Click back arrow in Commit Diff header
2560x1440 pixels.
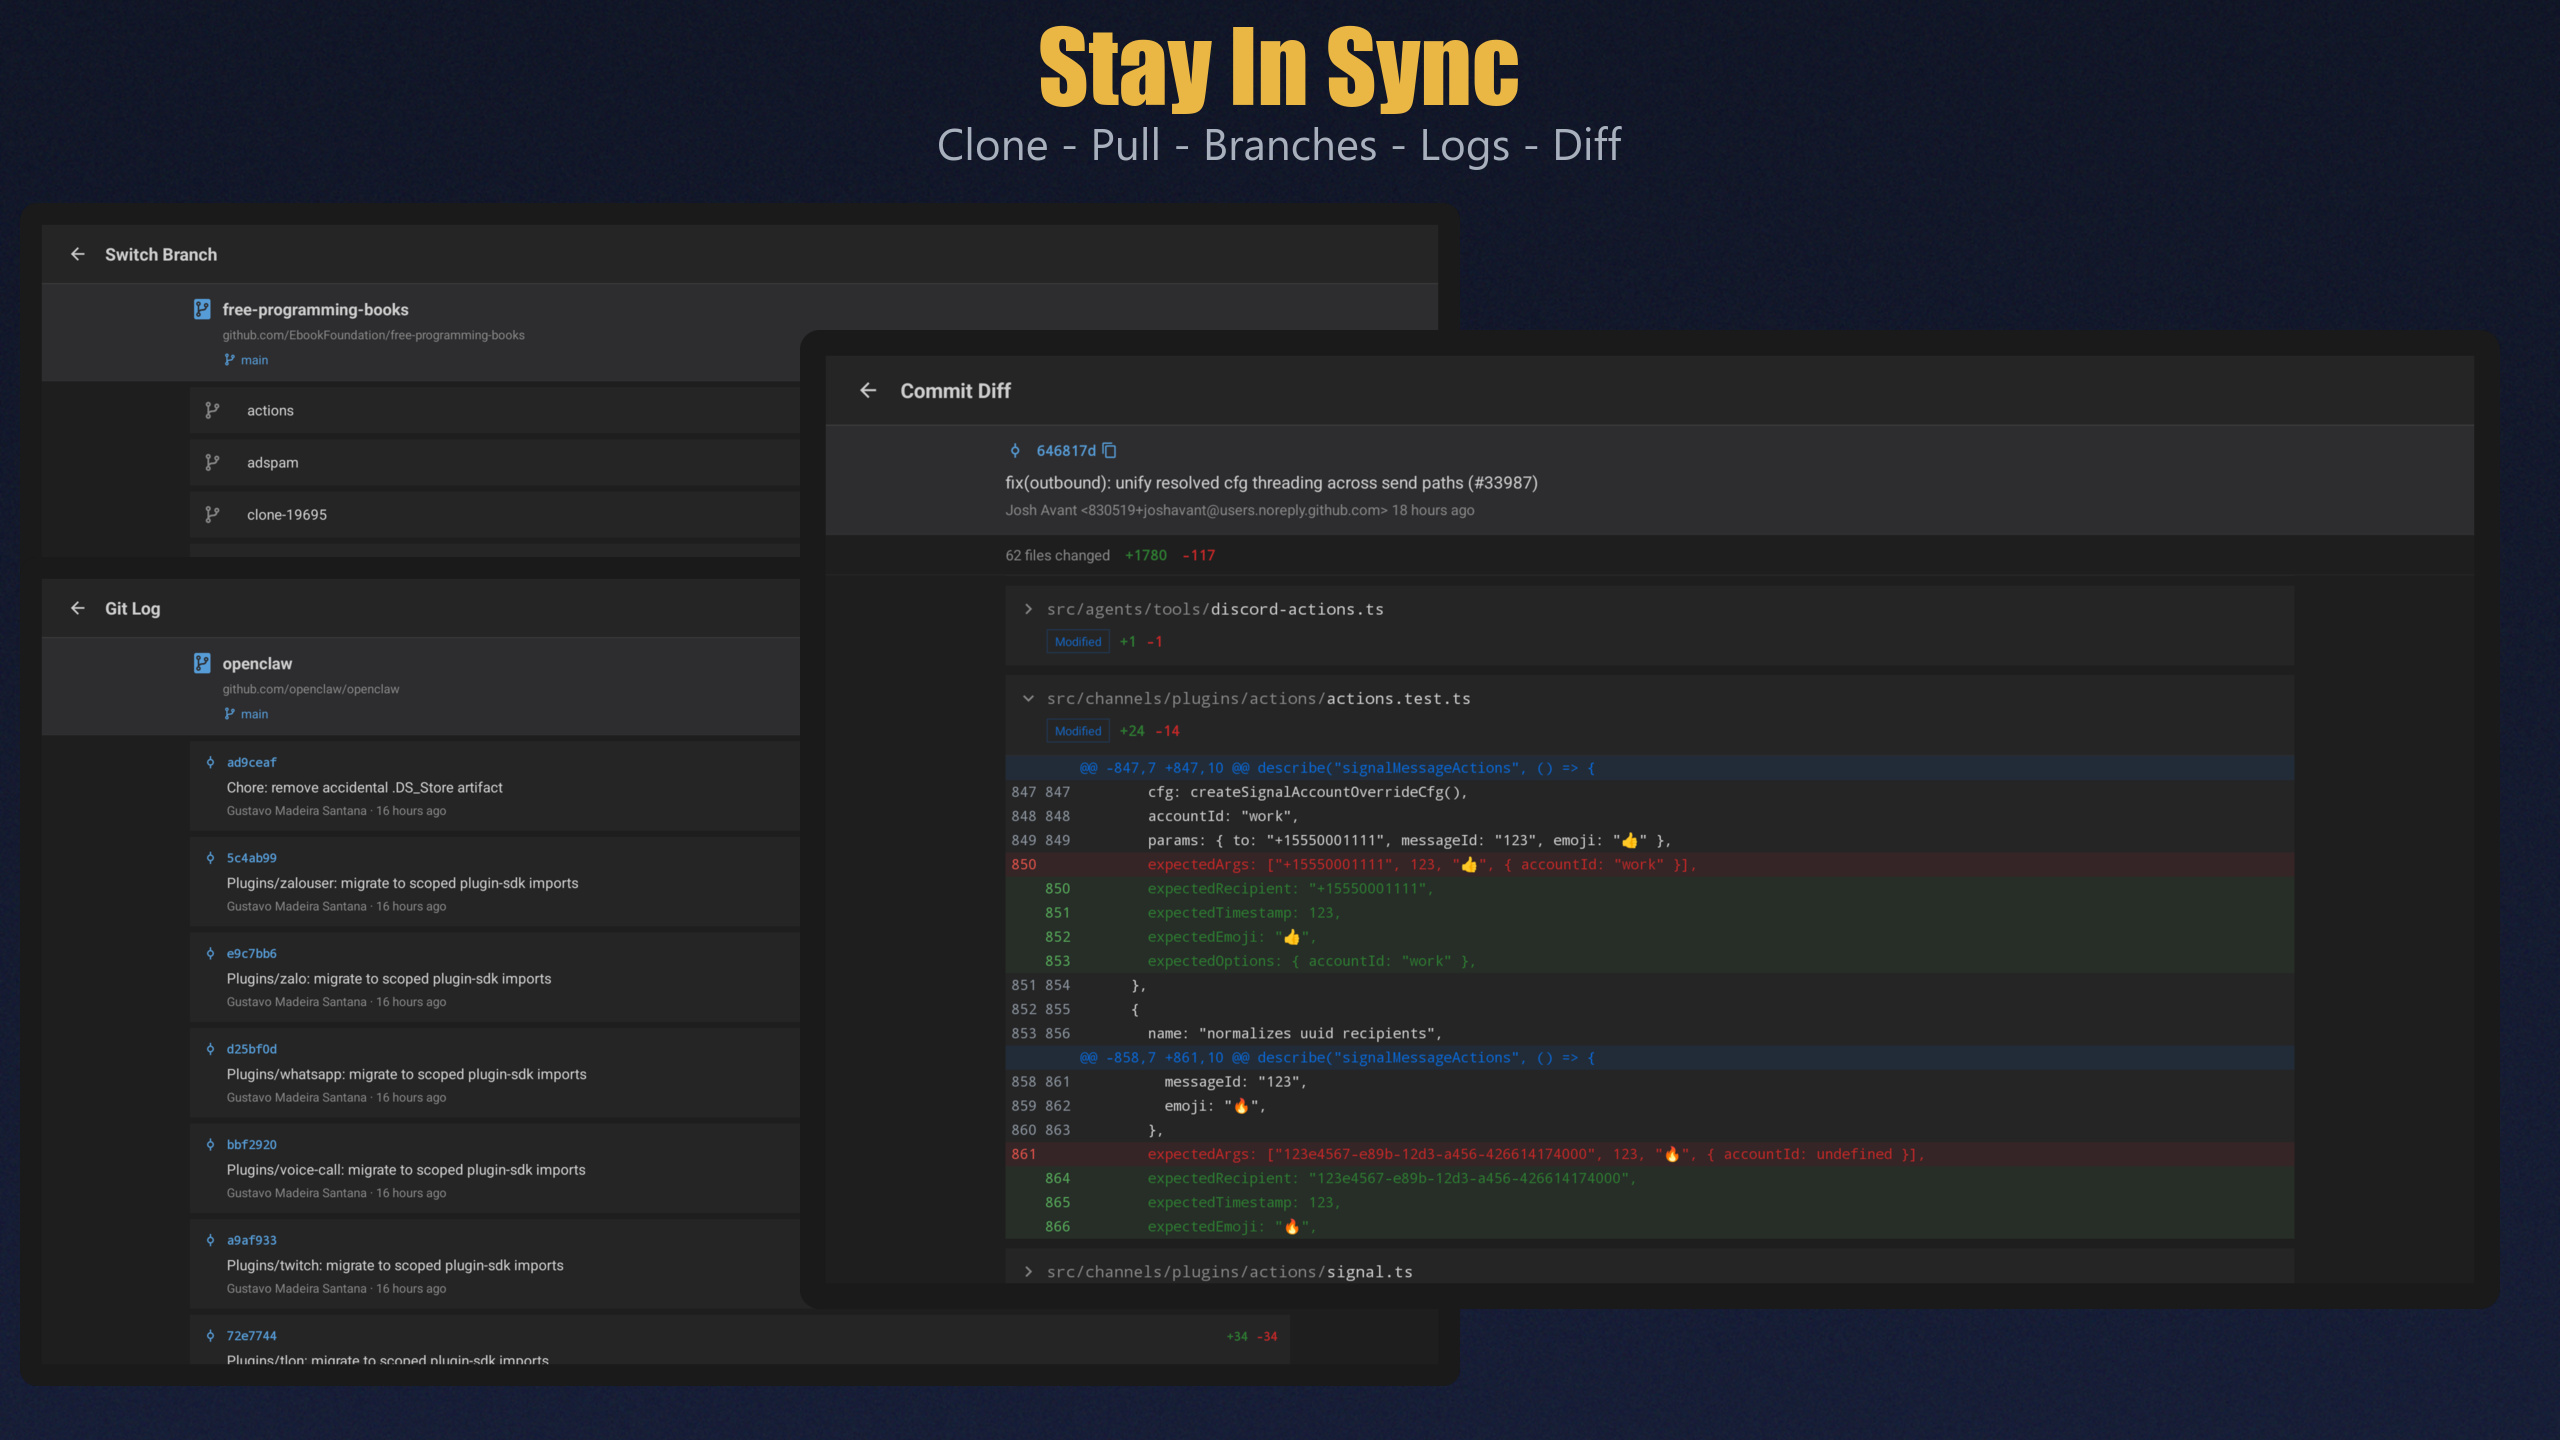(868, 390)
